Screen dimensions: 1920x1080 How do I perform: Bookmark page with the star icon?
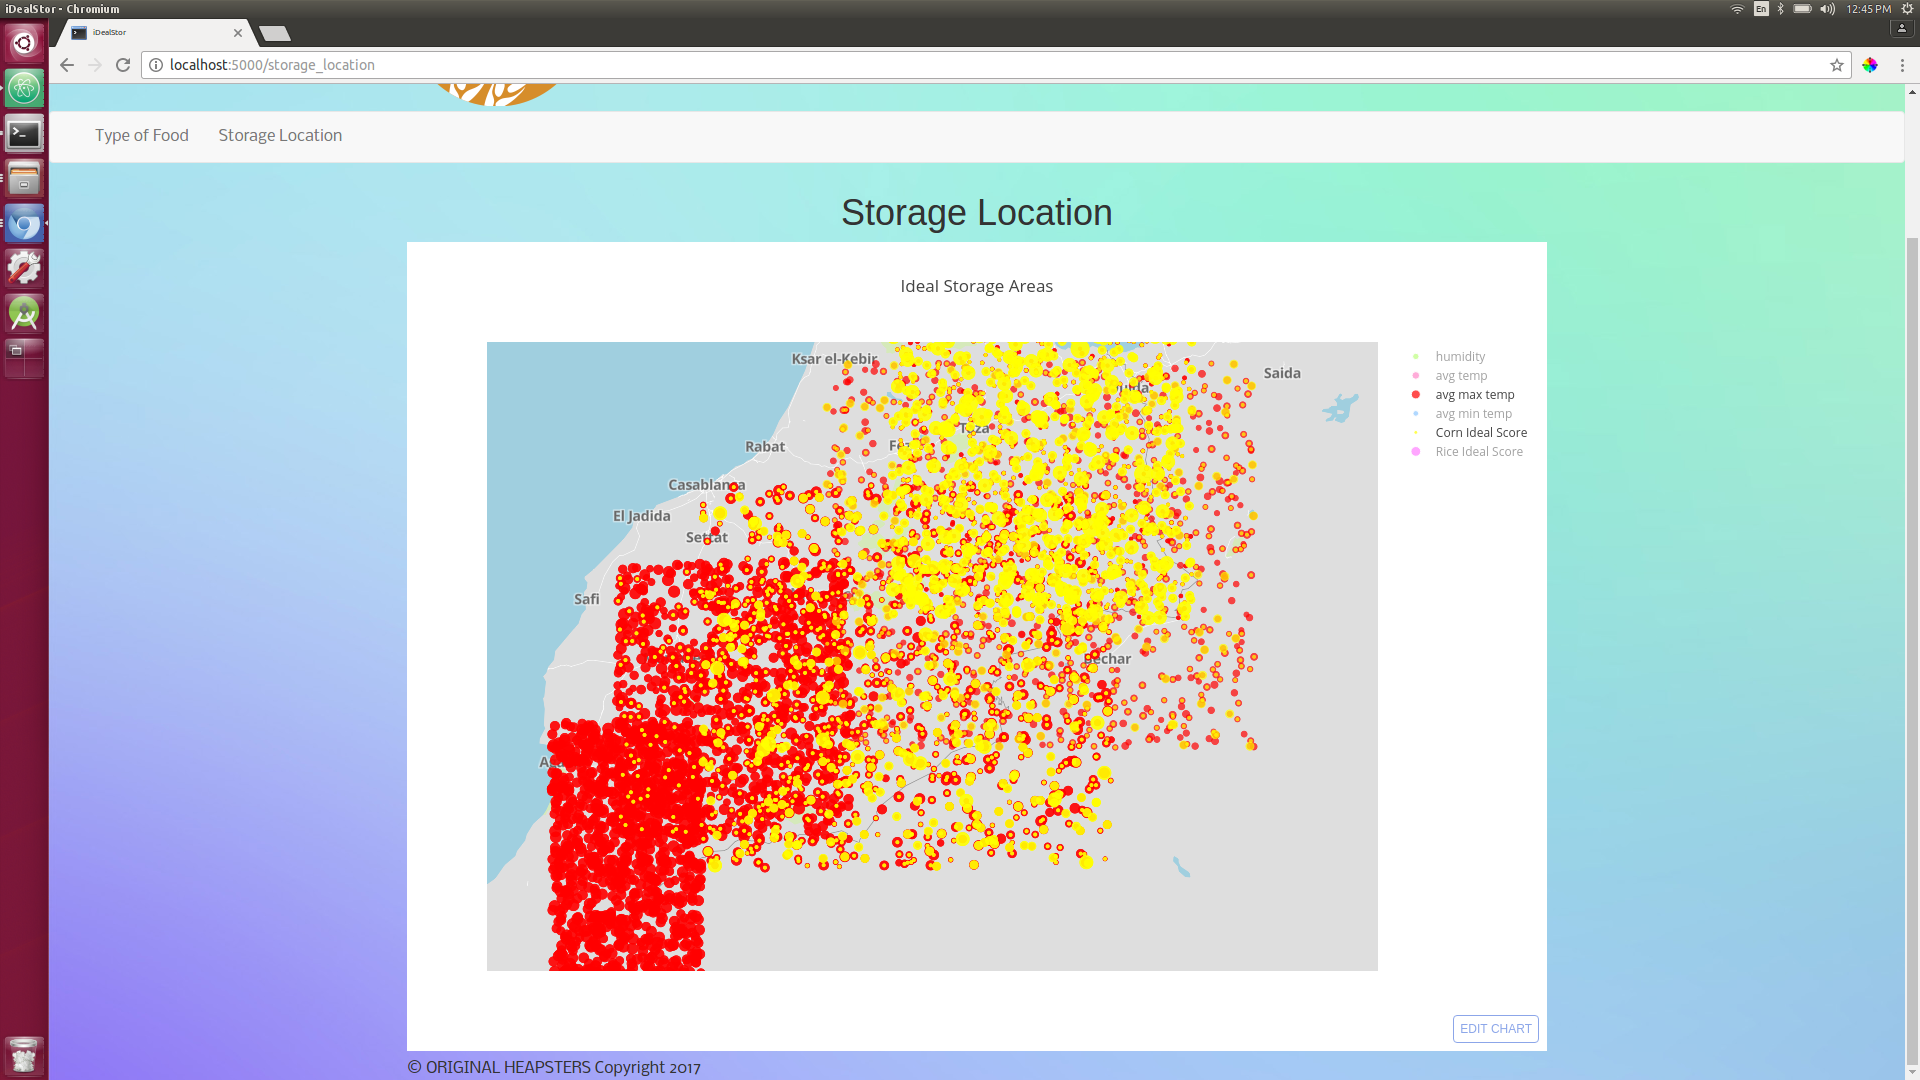1837,65
